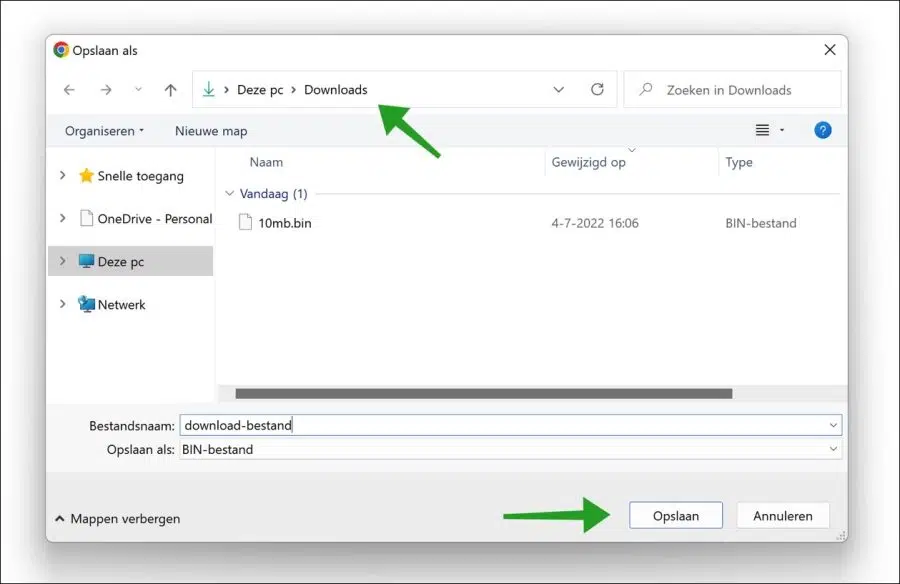900x584 pixels.
Task: Click the Chrome icon in title bar
Action: [61, 50]
